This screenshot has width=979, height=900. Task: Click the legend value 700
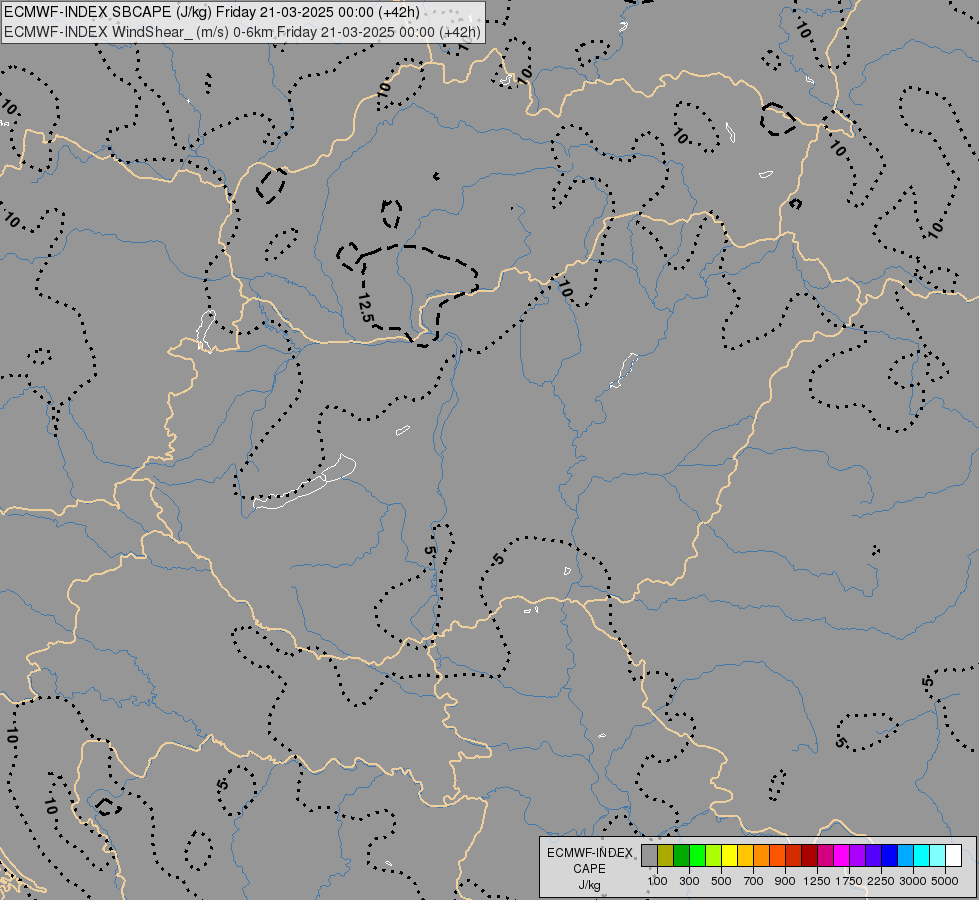[754, 881]
